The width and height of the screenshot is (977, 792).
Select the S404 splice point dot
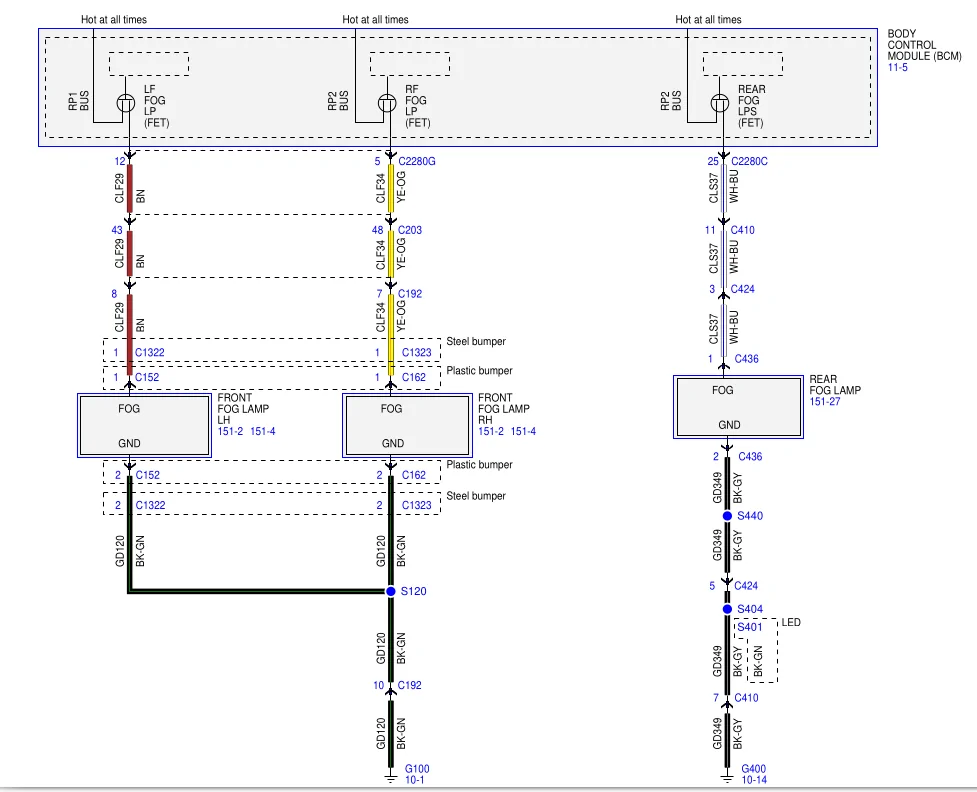point(727,609)
